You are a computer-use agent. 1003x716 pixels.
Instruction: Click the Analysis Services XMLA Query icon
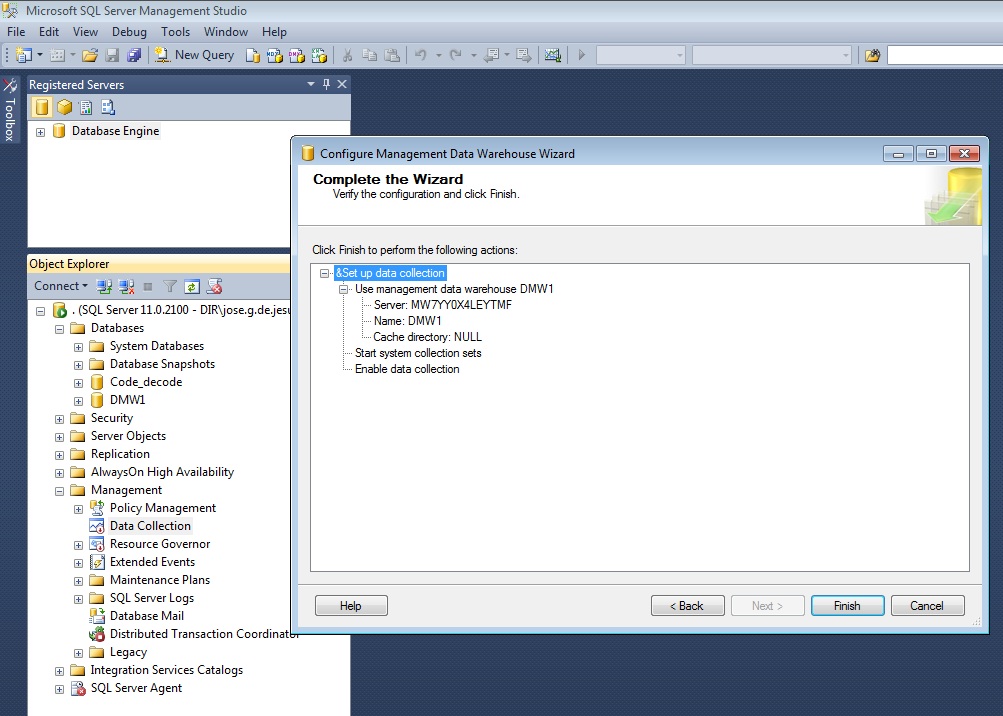point(319,56)
